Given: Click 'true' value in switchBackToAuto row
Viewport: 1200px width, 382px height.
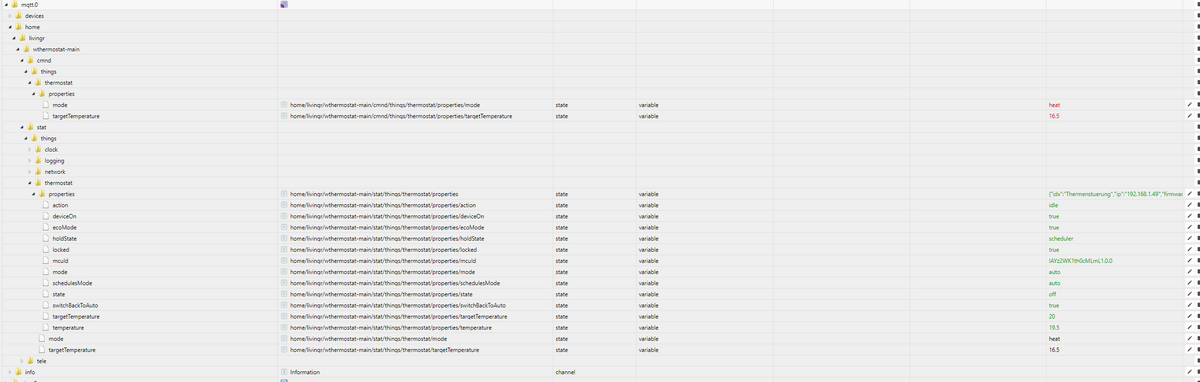Looking at the screenshot, I should tap(1054, 305).
